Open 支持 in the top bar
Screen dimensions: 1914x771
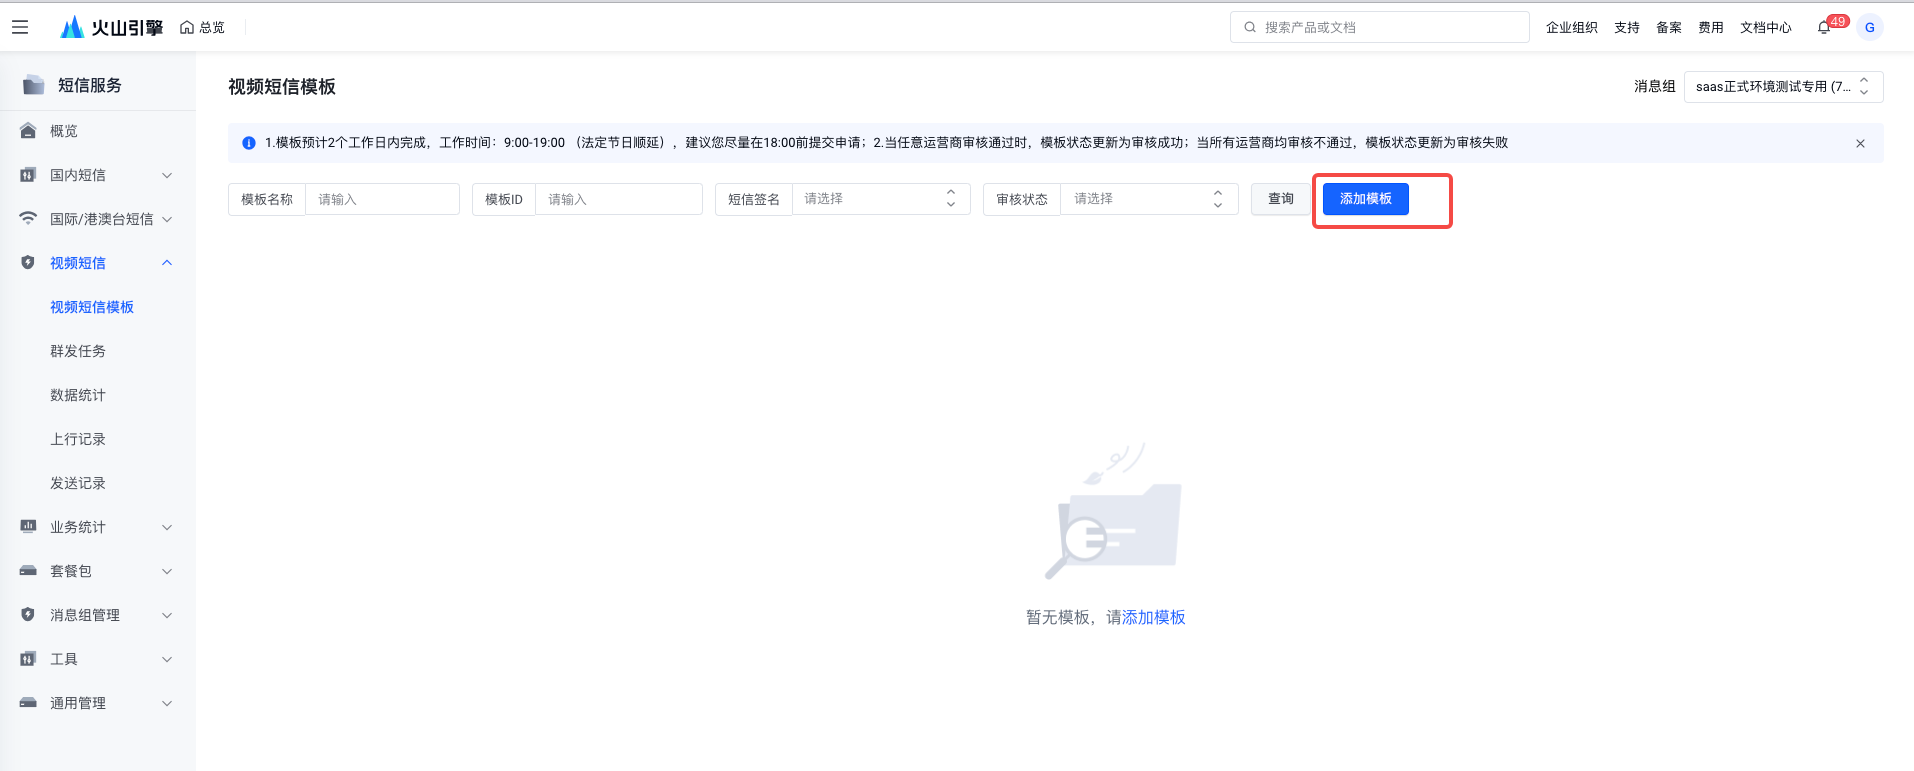1627,27
